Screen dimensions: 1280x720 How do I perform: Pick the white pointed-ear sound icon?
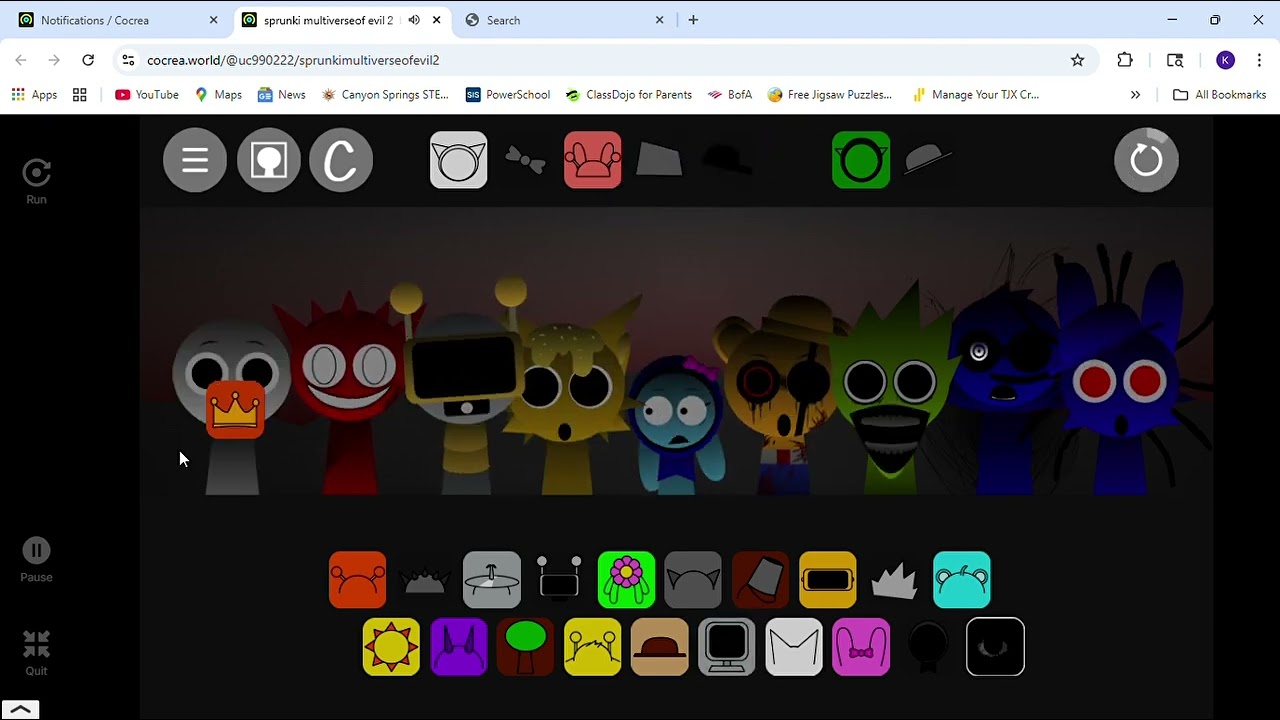(794, 647)
